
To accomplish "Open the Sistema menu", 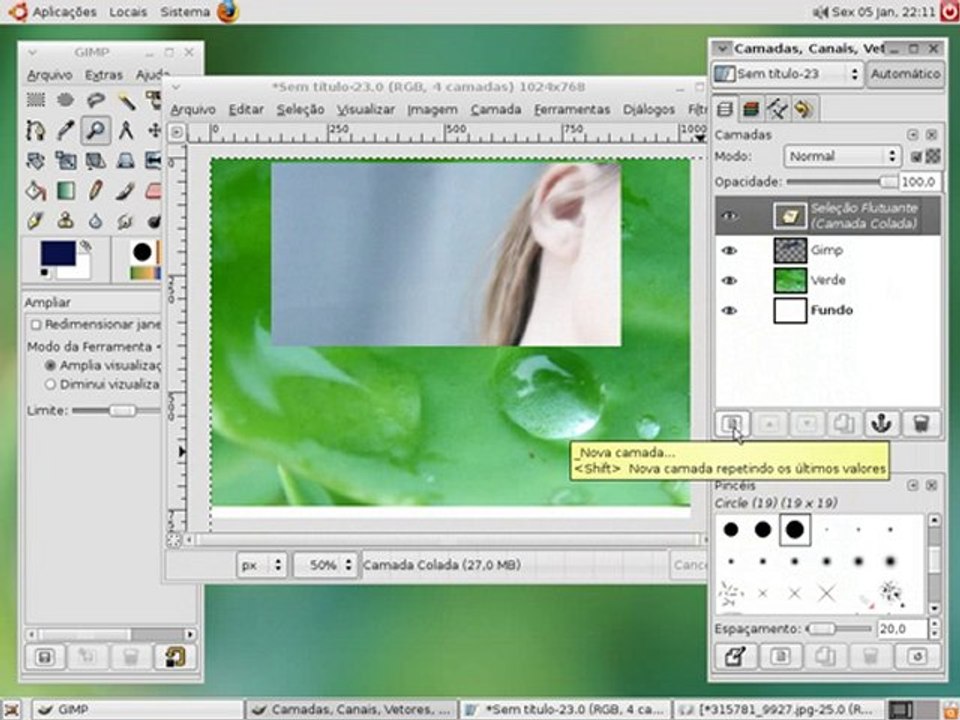I will coord(185,12).
